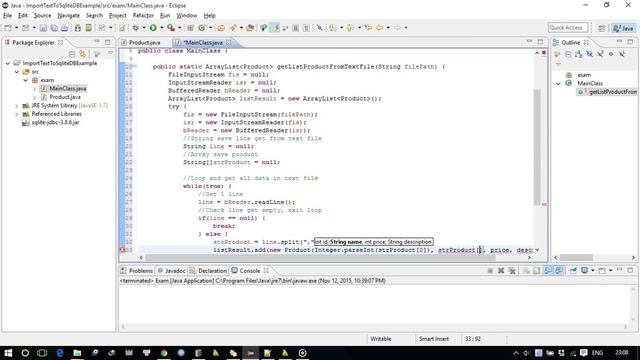This screenshot has width=640, height=360.
Task: Click Collapse All in Package Explorer
Action: coord(72,54)
